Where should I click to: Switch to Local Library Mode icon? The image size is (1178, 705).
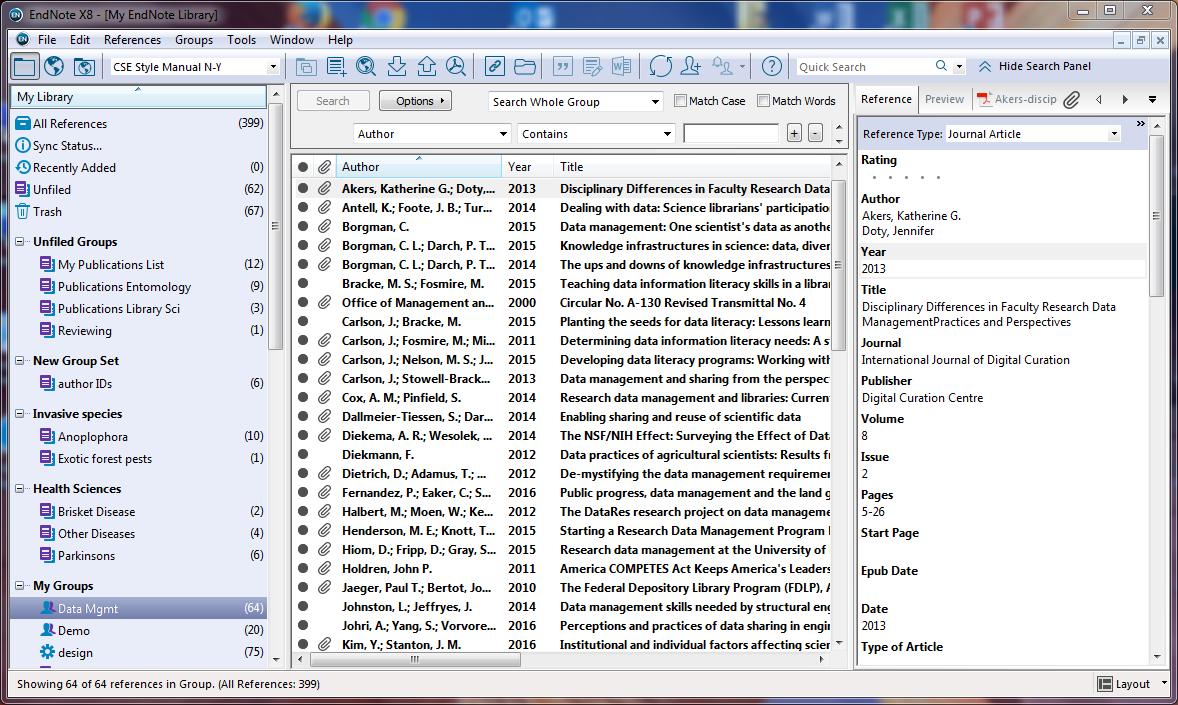pos(25,66)
